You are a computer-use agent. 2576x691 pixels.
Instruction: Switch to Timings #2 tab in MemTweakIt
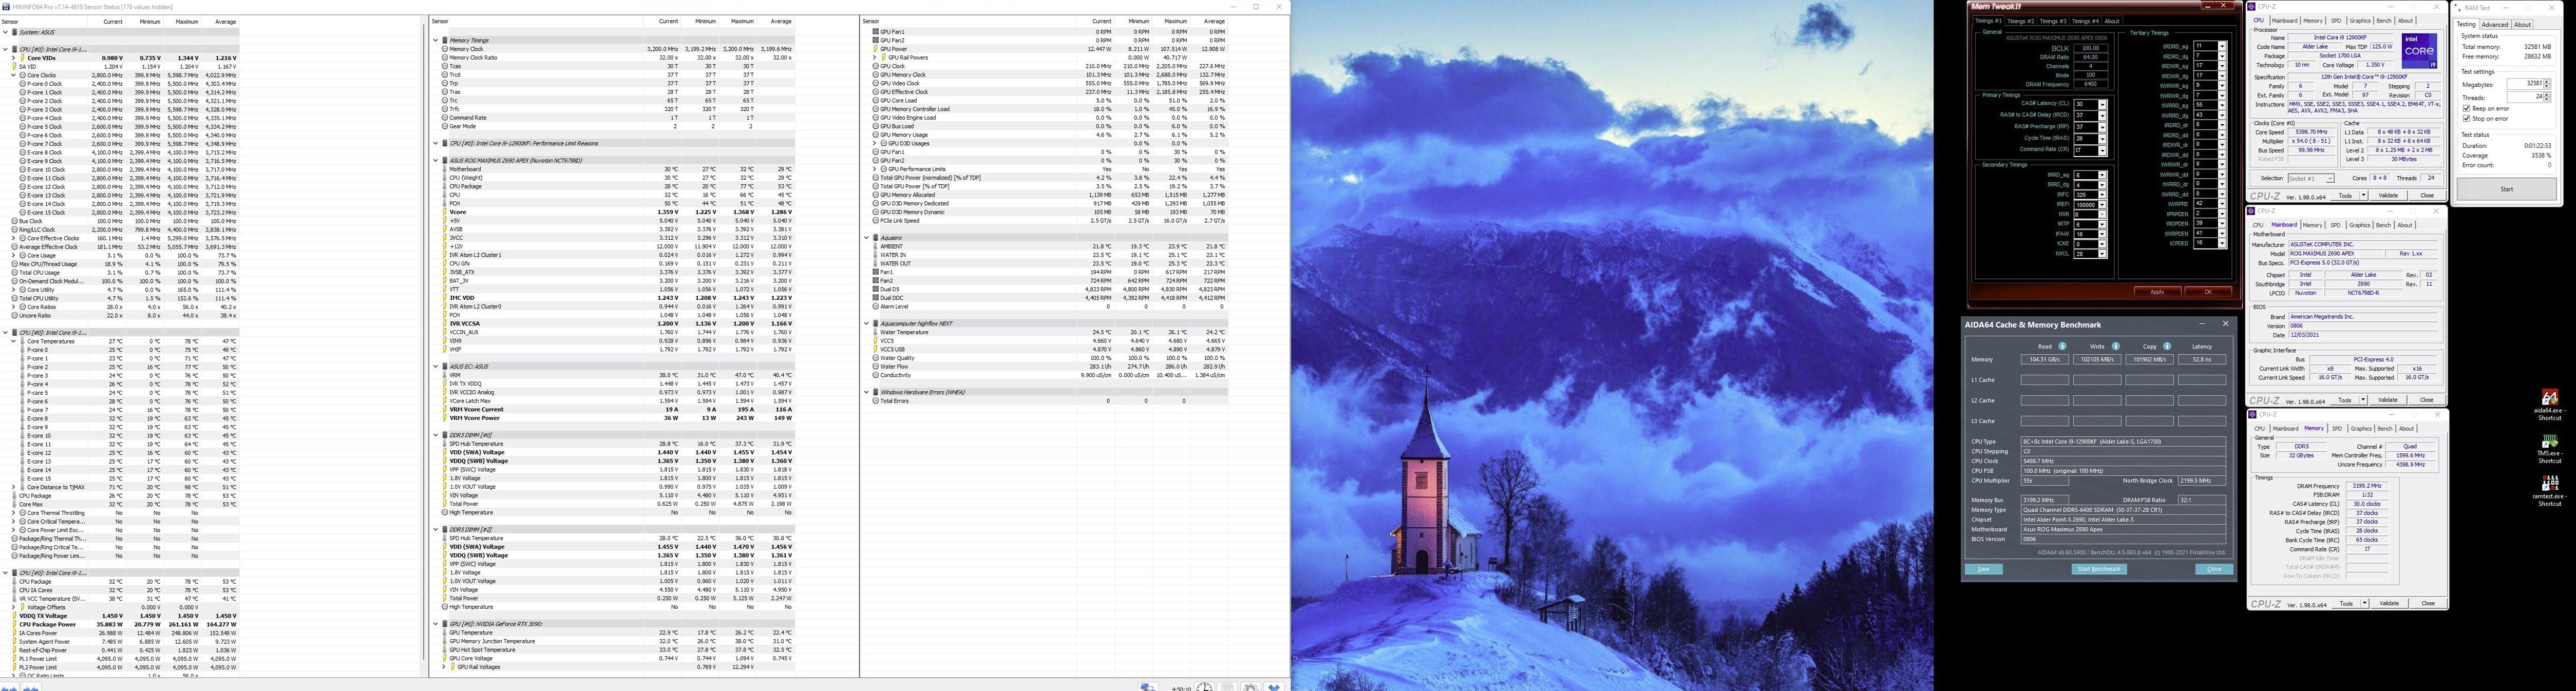tap(2020, 21)
